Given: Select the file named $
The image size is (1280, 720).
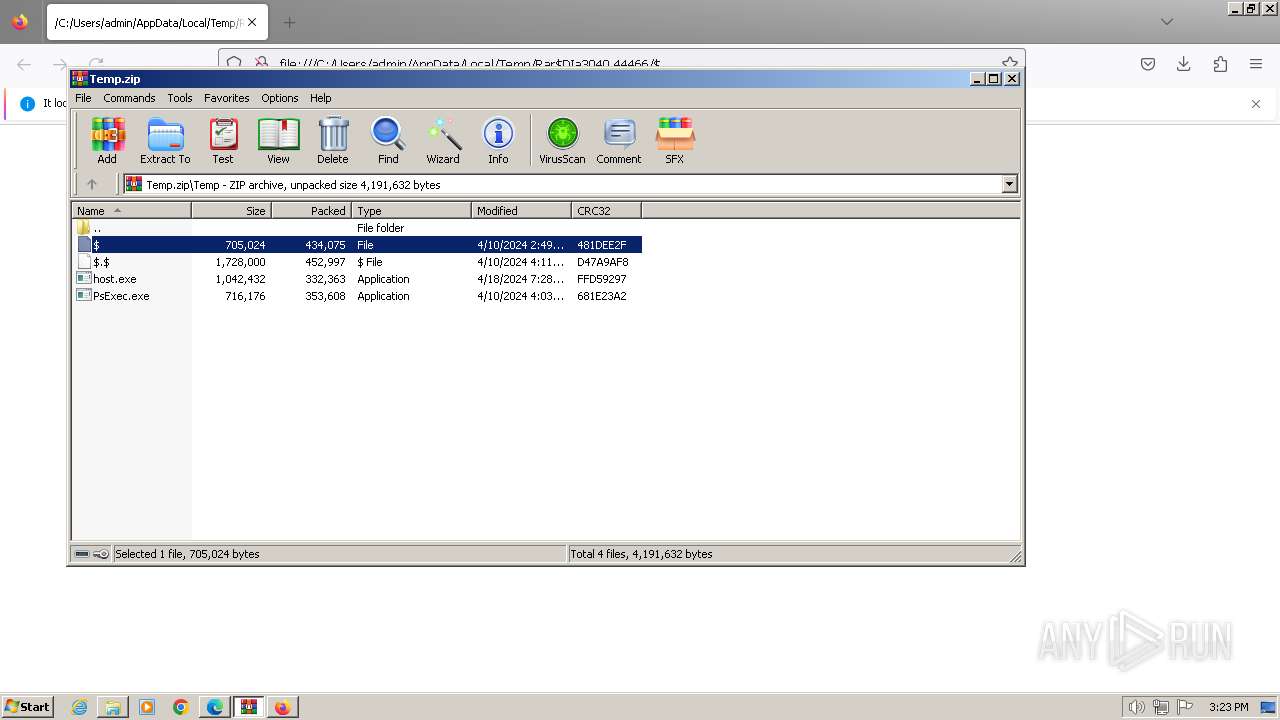Looking at the screenshot, I should (x=358, y=245).
